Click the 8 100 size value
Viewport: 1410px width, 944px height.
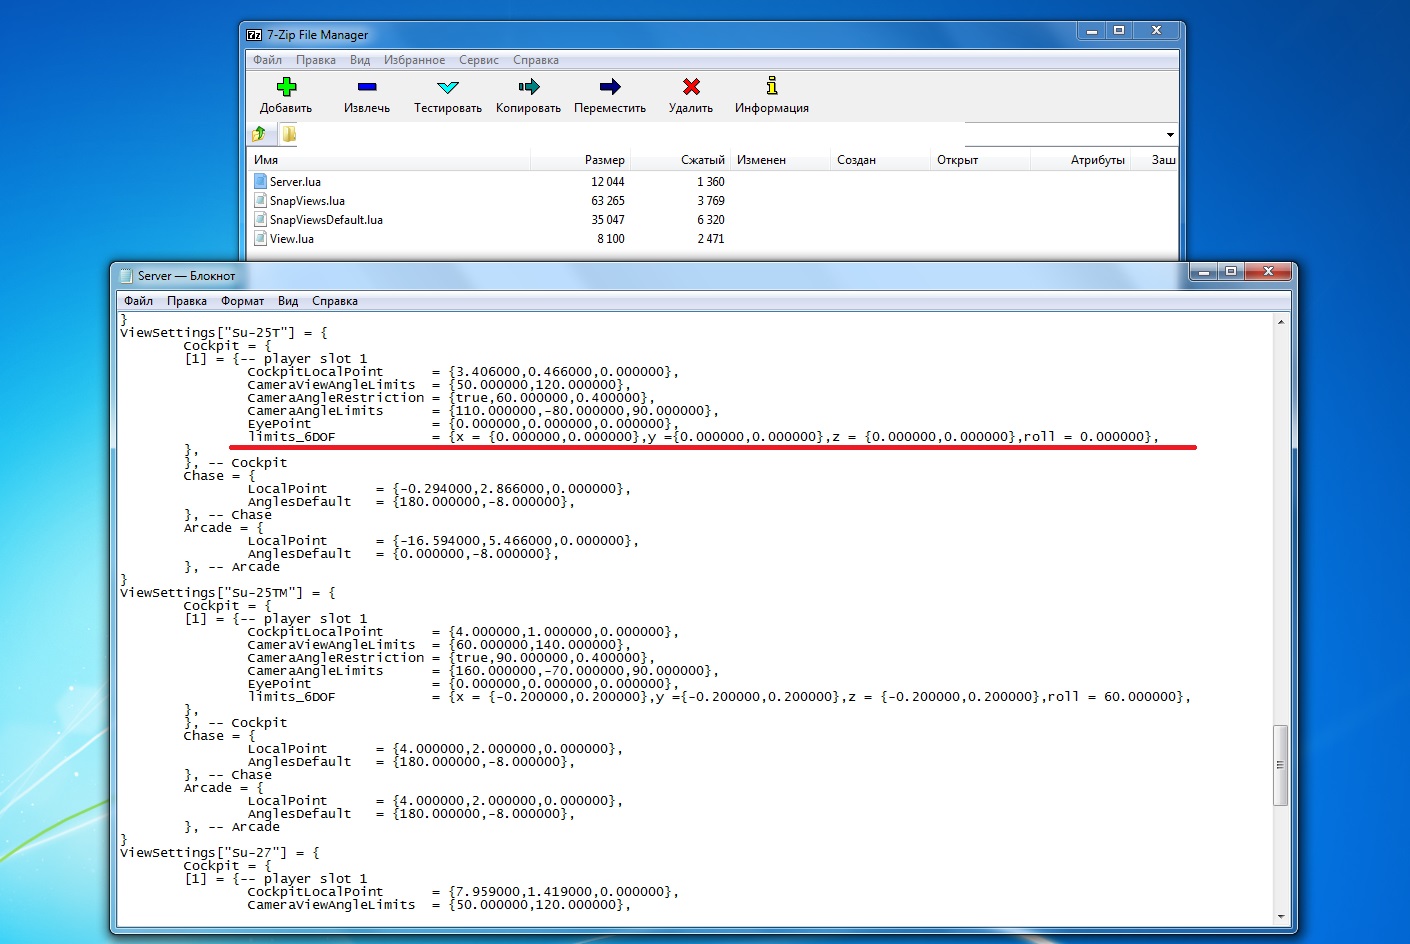point(610,239)
